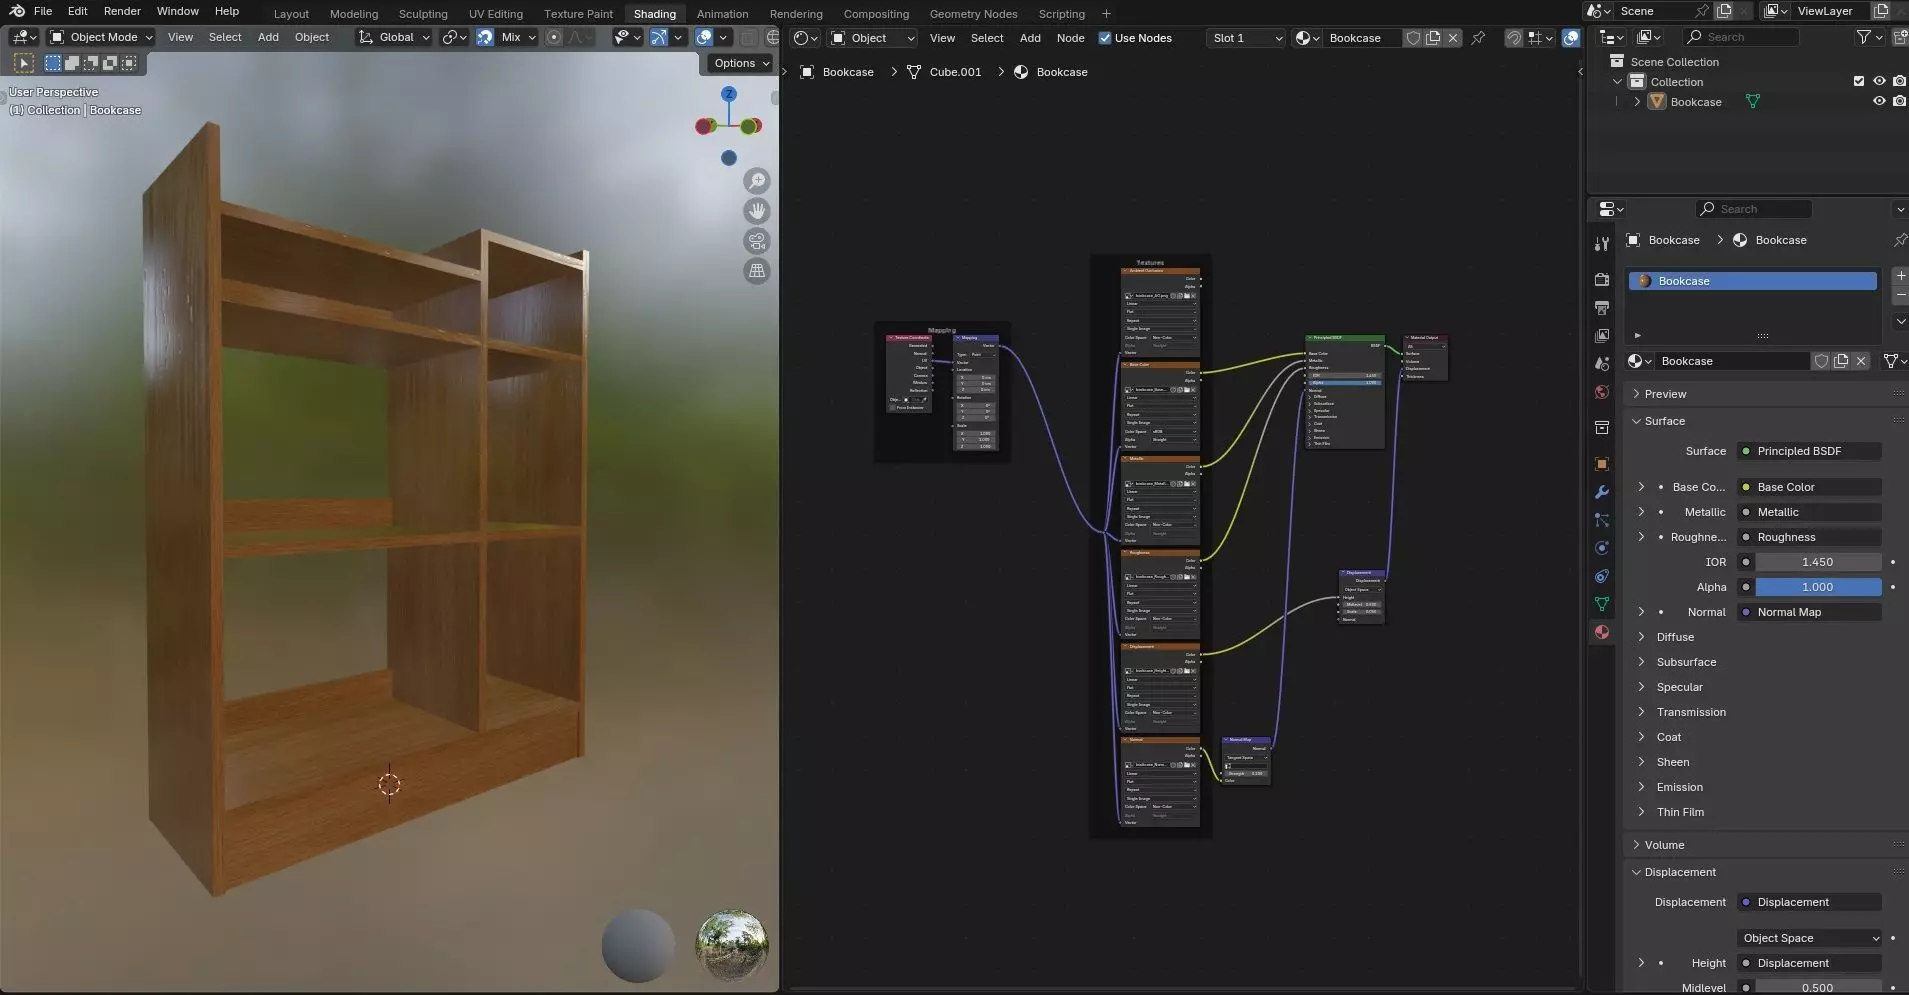Toggle viewport overlays display
Image resolution: width=1909 pixels, height=995 pixels.
pyautogui.click(x=704, y=37)
